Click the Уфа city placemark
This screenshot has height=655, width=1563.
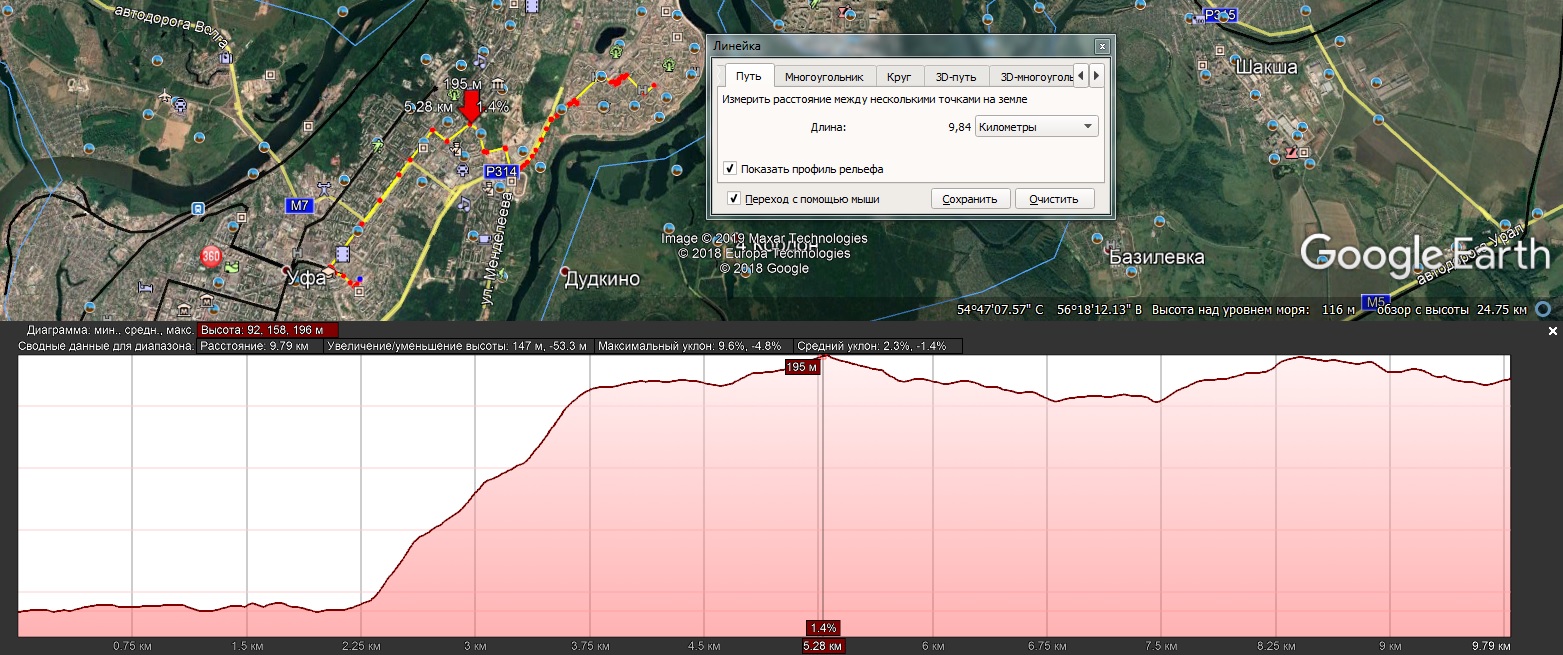[290, 272]
